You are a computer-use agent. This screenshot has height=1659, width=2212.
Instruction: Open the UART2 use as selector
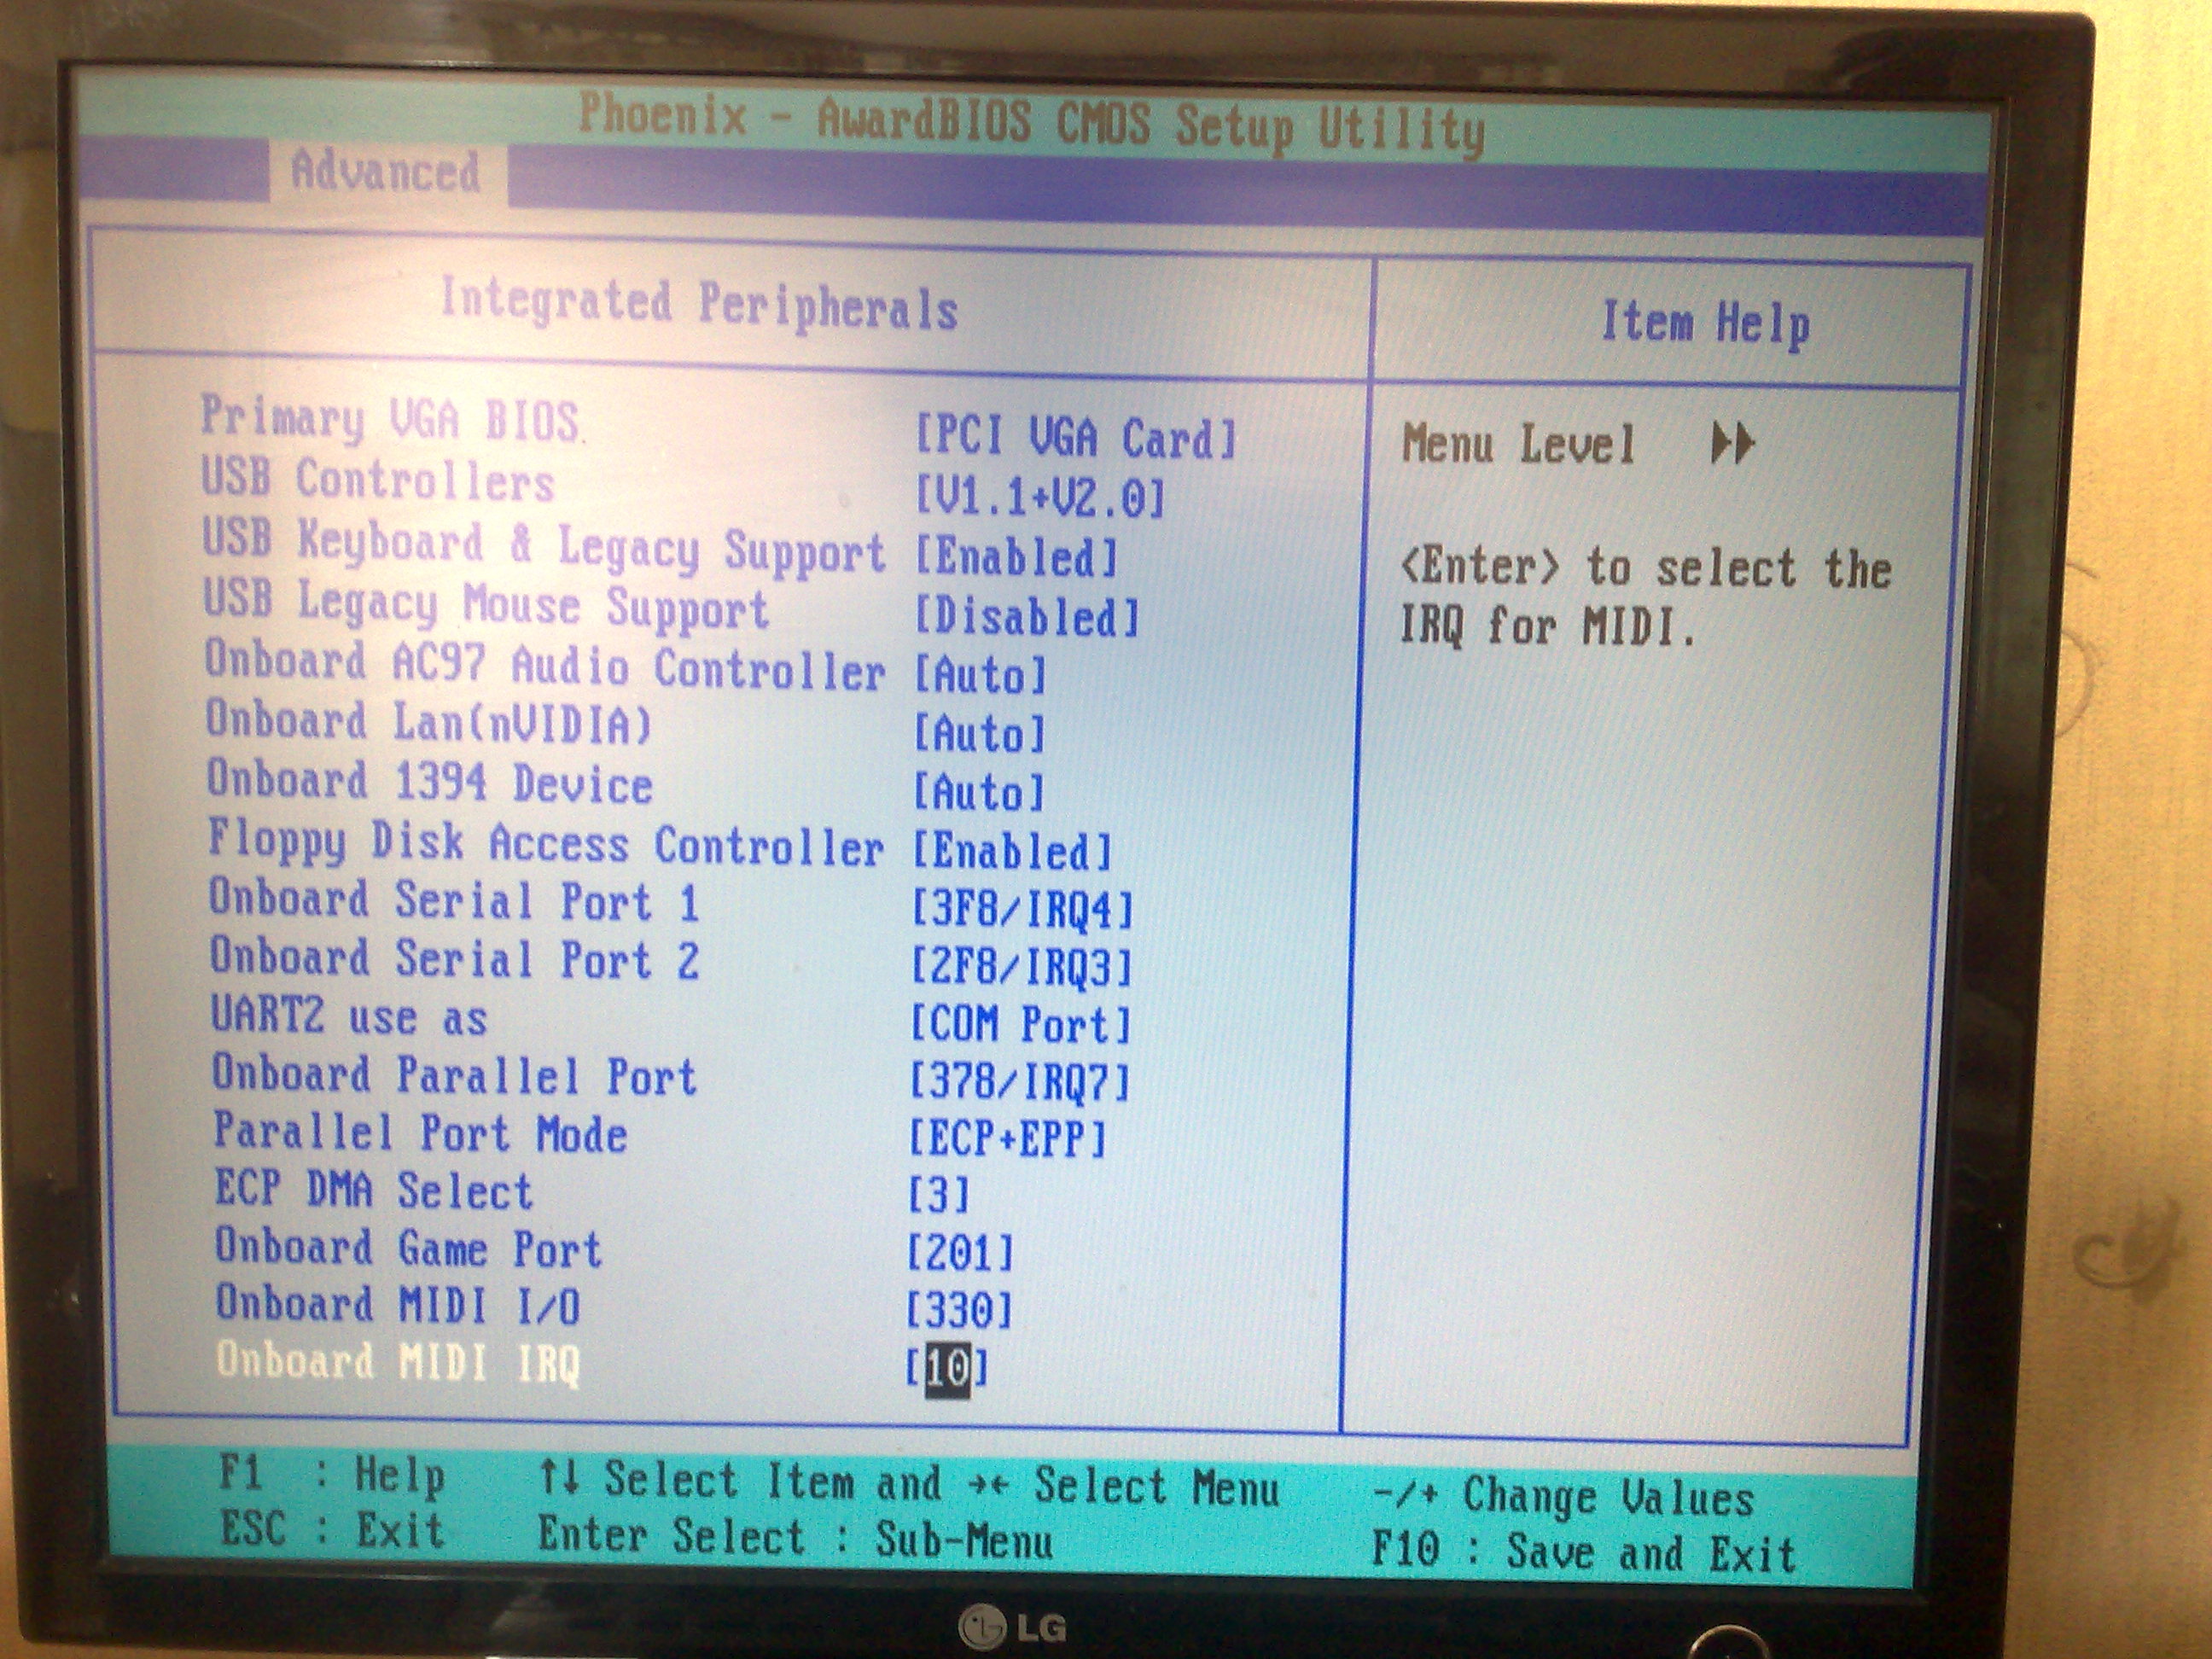(1020, 1021)
